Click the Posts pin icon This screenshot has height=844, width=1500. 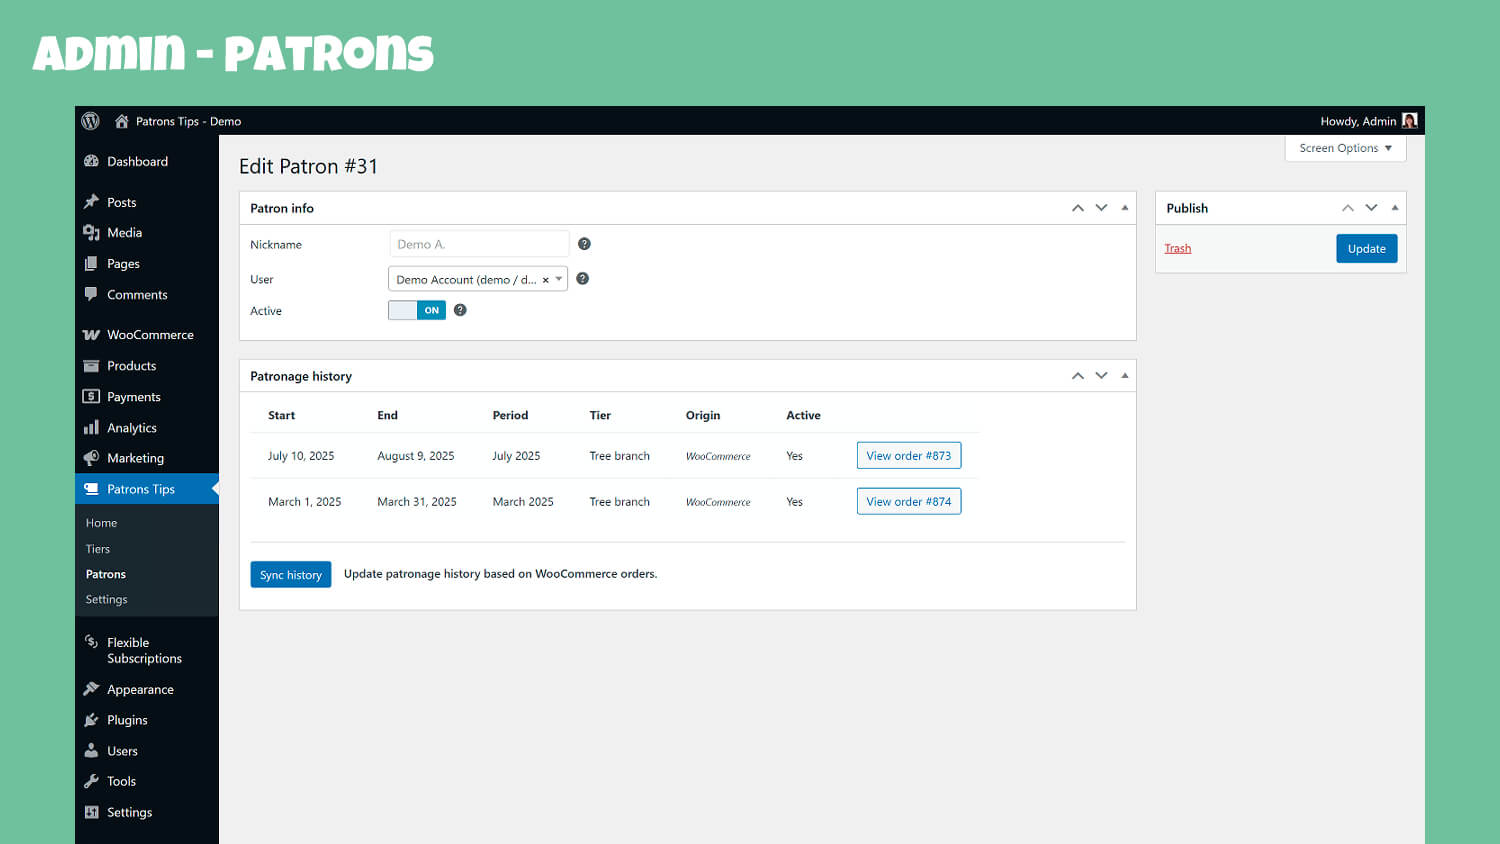point(91,202)
